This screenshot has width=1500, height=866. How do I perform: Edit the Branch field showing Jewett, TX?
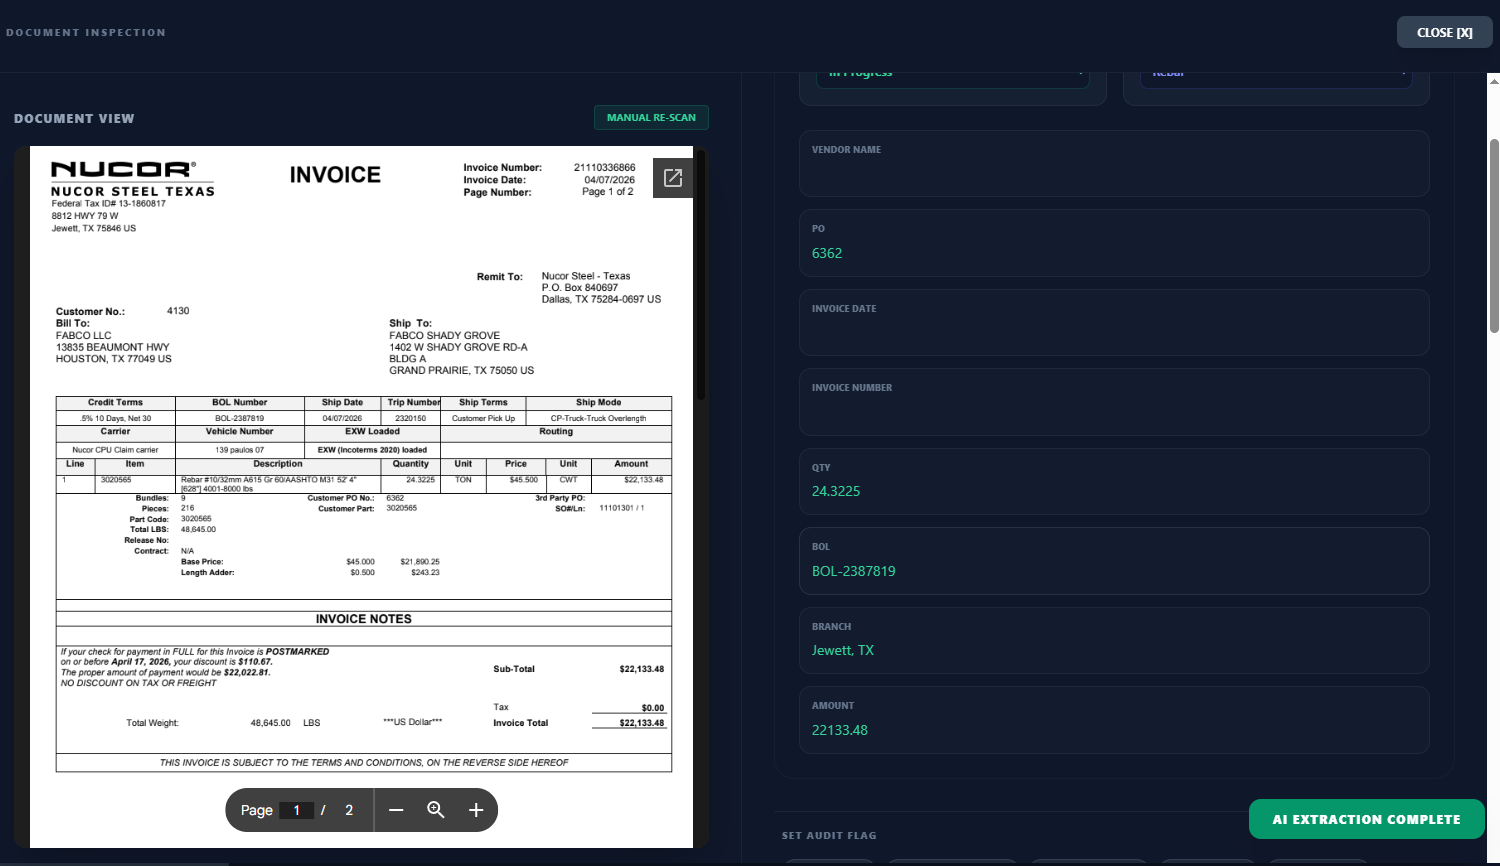tap(1114, 640)
